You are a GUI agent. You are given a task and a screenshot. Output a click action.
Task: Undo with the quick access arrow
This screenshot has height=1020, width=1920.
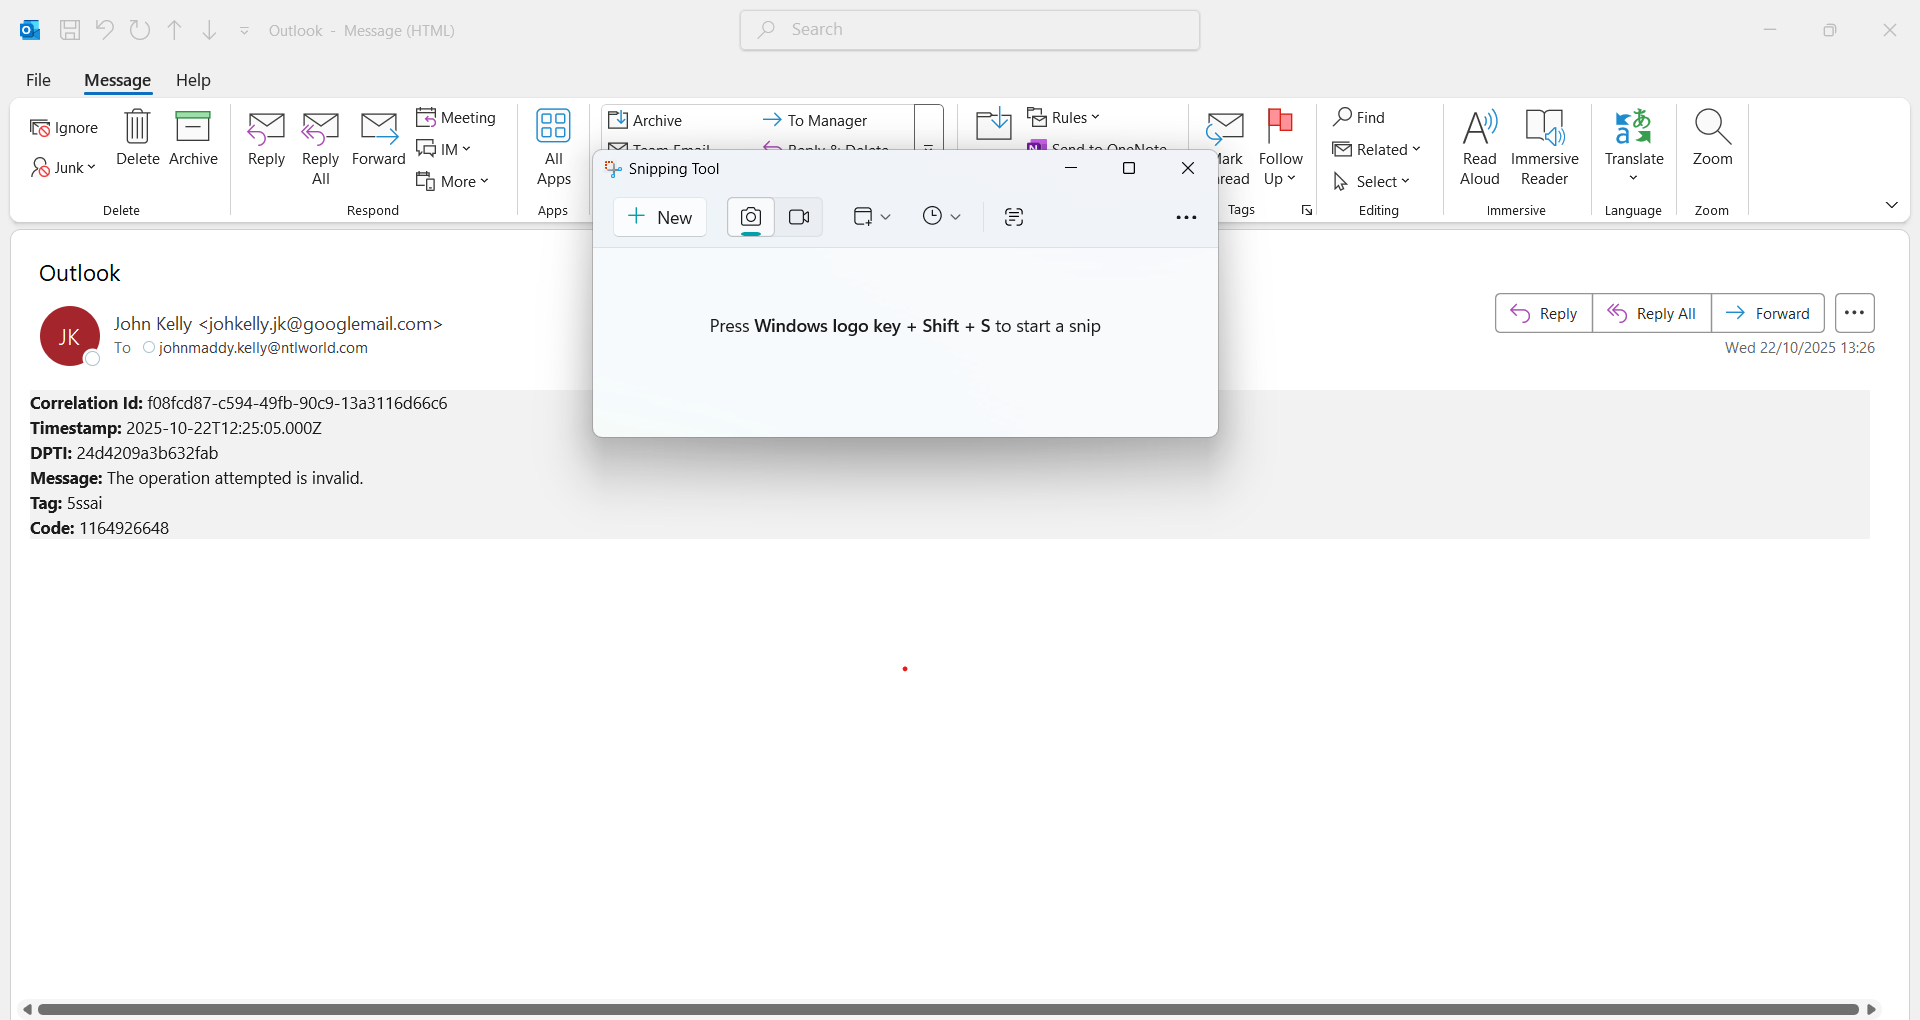tap(105, 30)
